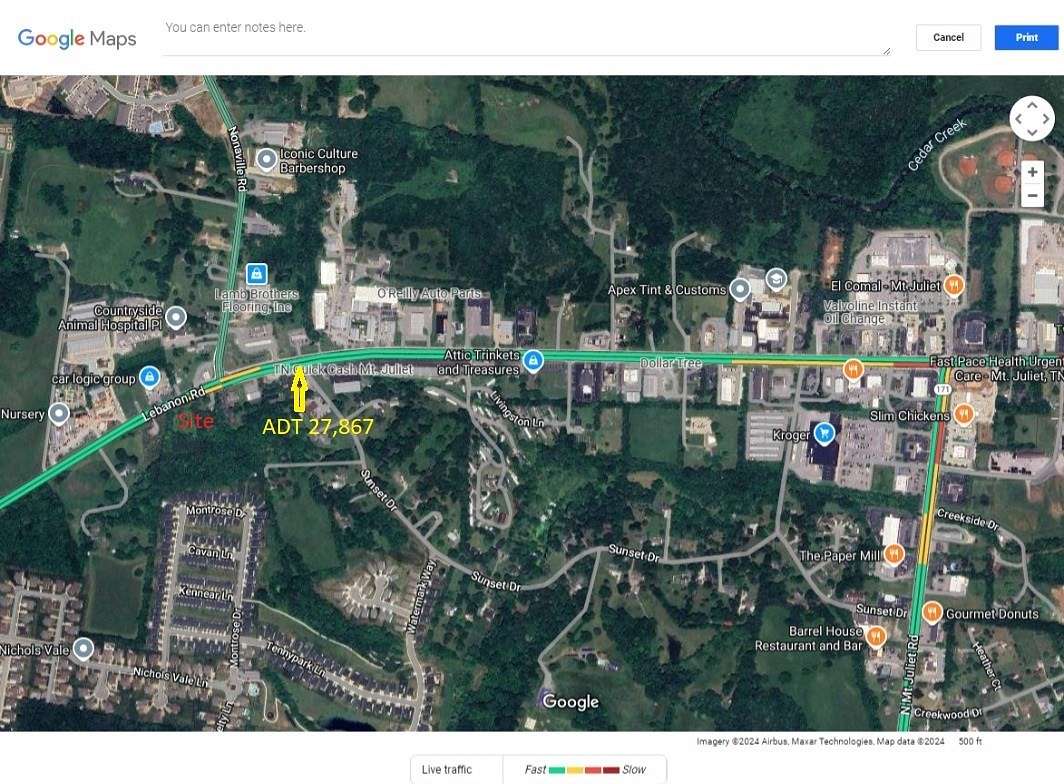Click the Print button

click(x=1026, y=37)
